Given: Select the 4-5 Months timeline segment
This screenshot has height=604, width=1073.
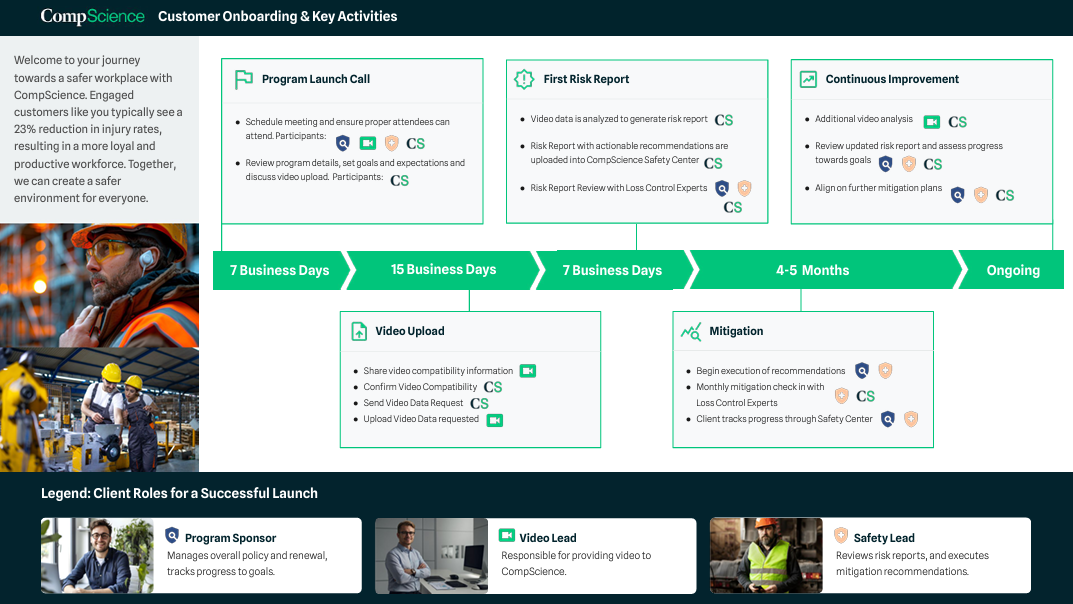Looking at the screenshot, I should coord(812,270).
